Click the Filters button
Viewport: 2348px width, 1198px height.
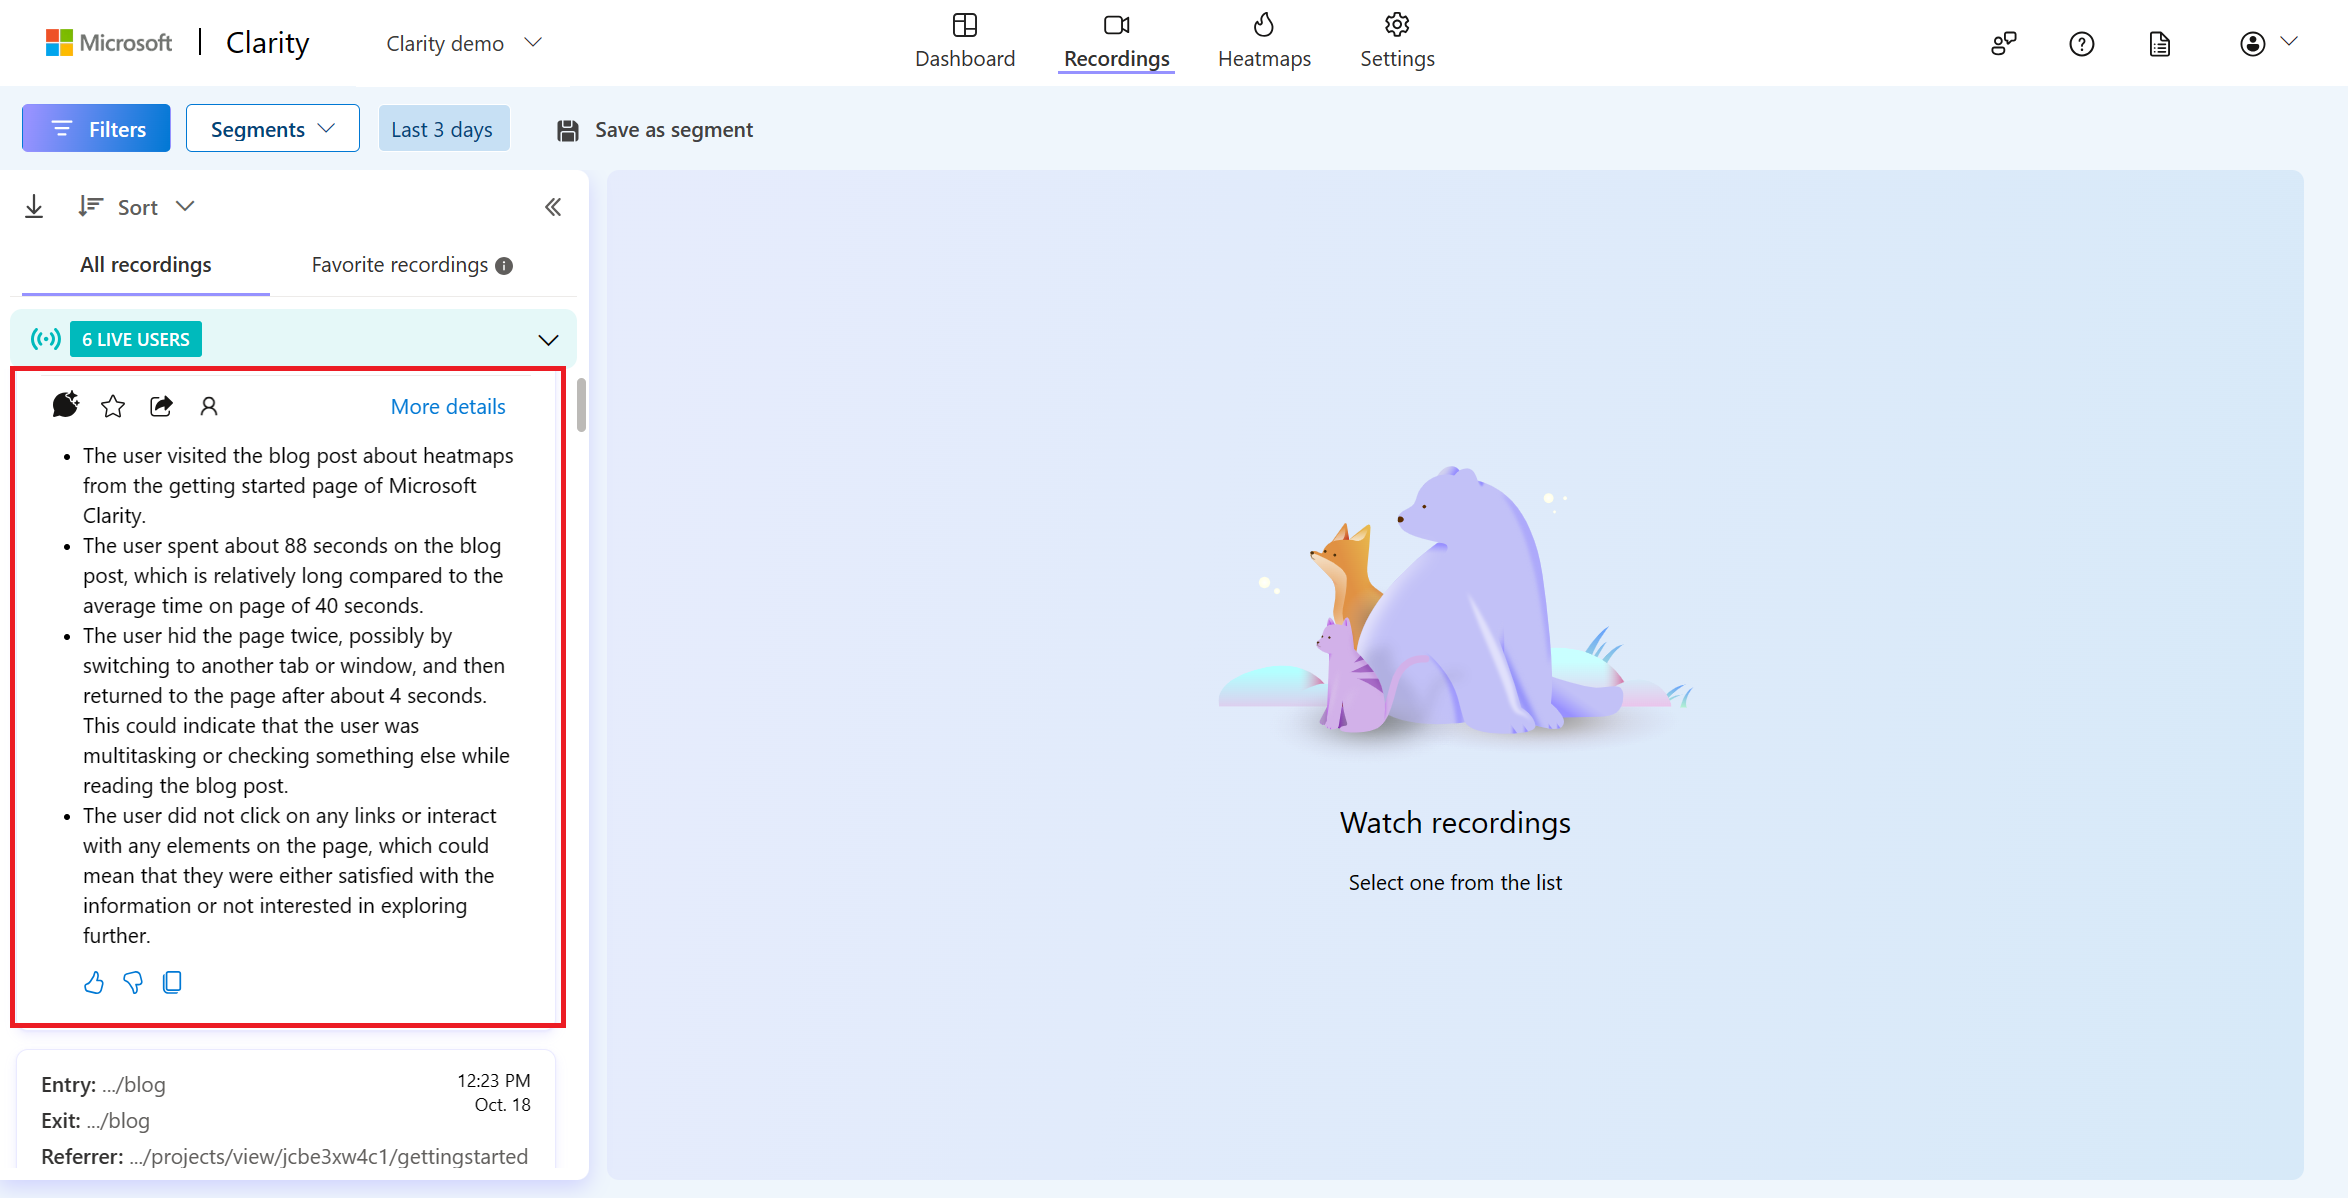click(96, 129)
